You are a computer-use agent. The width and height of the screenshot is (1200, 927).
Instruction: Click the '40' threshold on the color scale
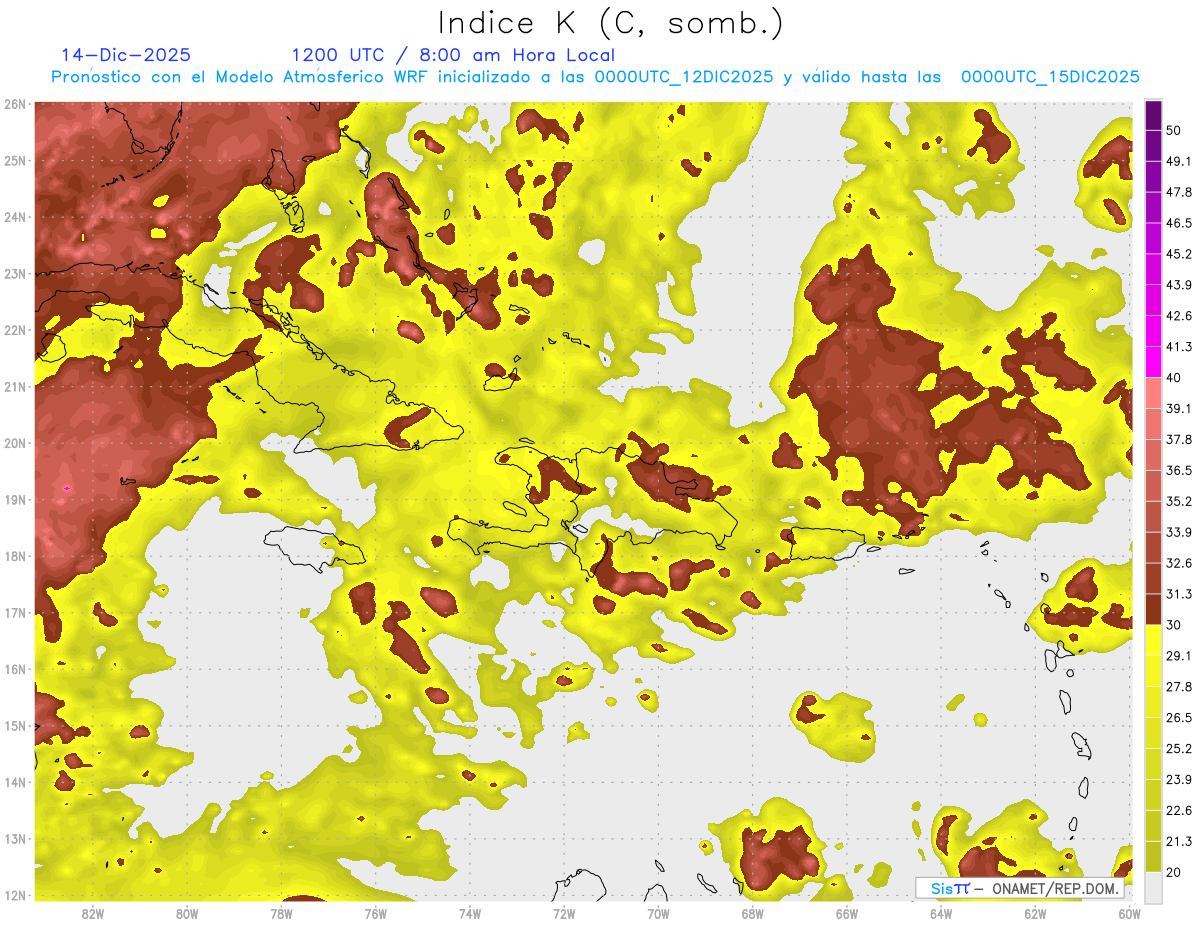(x=1176, y=377)
